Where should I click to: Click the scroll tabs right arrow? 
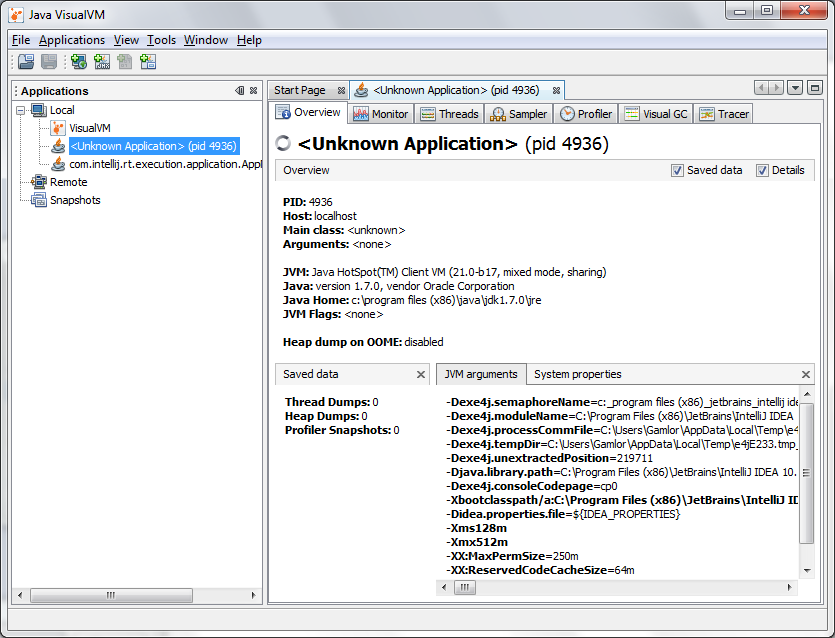776,87
